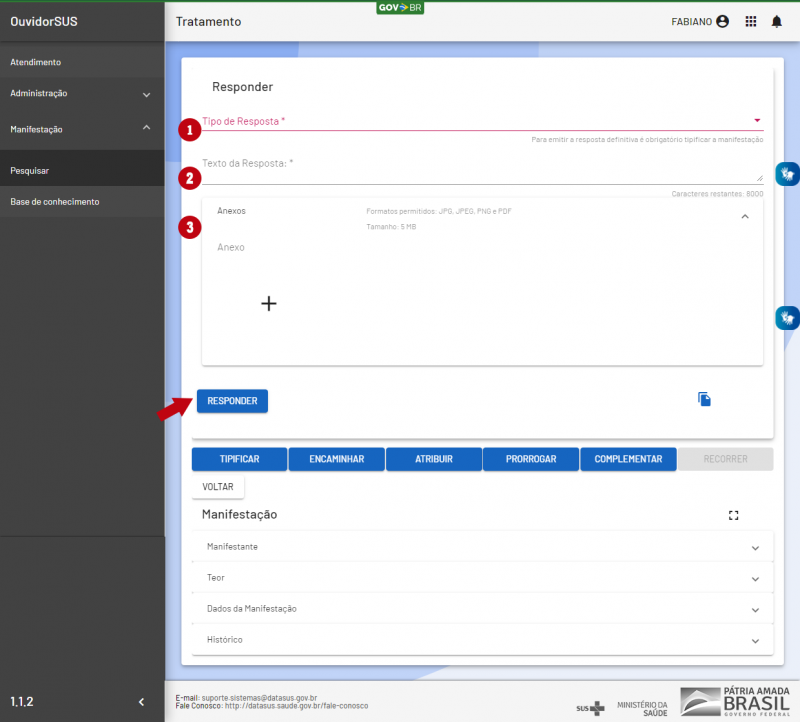Click the copy document icon
Viewport: 800px width, 722px height.
704,400
